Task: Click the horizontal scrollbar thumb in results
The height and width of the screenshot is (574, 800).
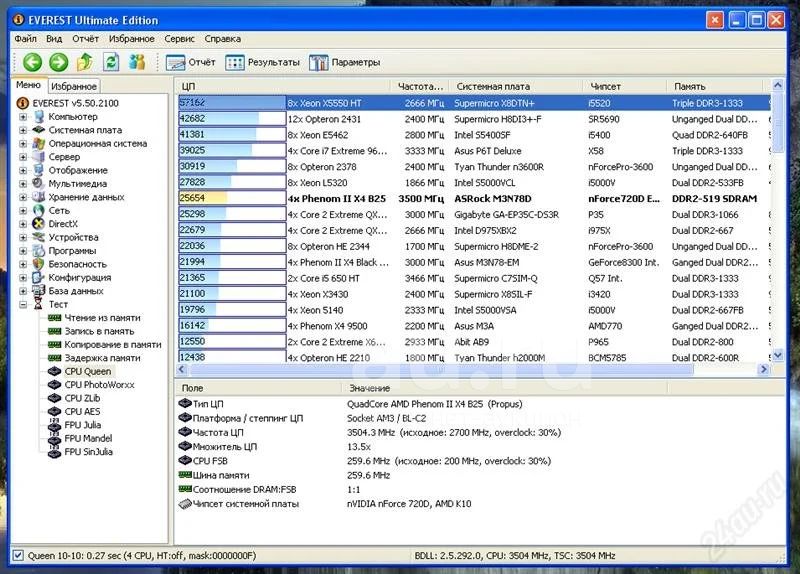Action: coord(441,369)
